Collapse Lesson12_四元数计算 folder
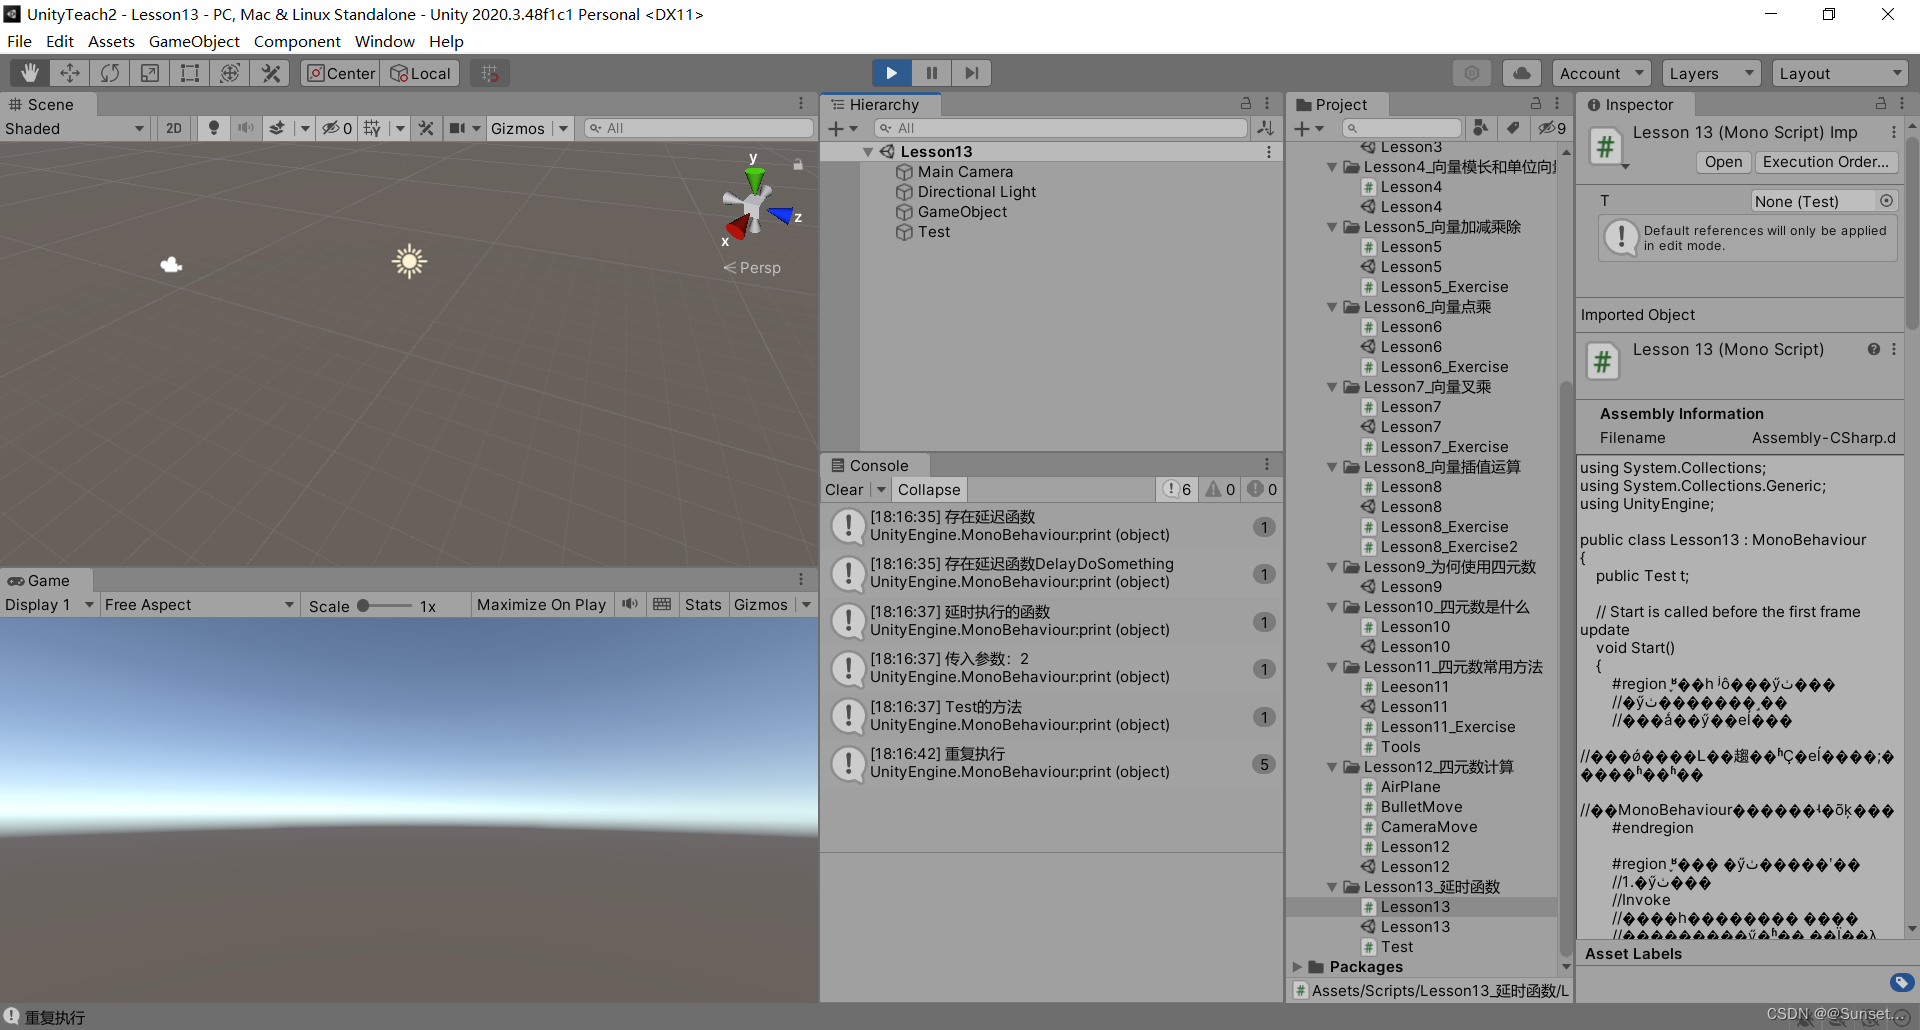The image size is (1920, 1030). [1332, 767]
